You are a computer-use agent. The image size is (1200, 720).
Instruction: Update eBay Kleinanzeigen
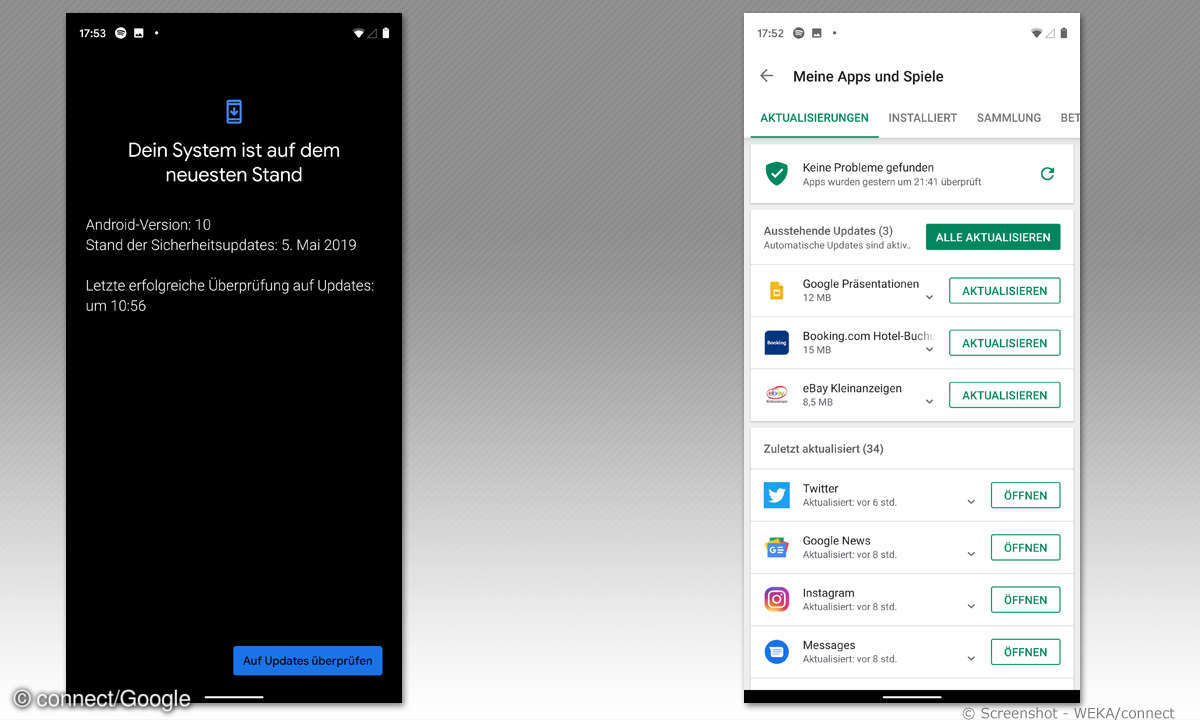pos(1005,395)
